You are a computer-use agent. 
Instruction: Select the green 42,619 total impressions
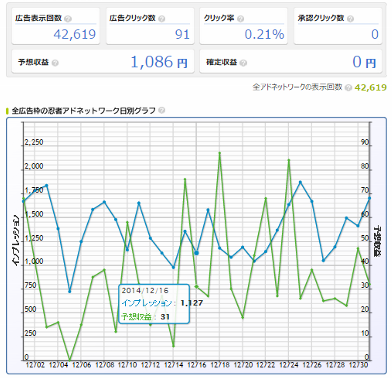[x=371, y=87]
